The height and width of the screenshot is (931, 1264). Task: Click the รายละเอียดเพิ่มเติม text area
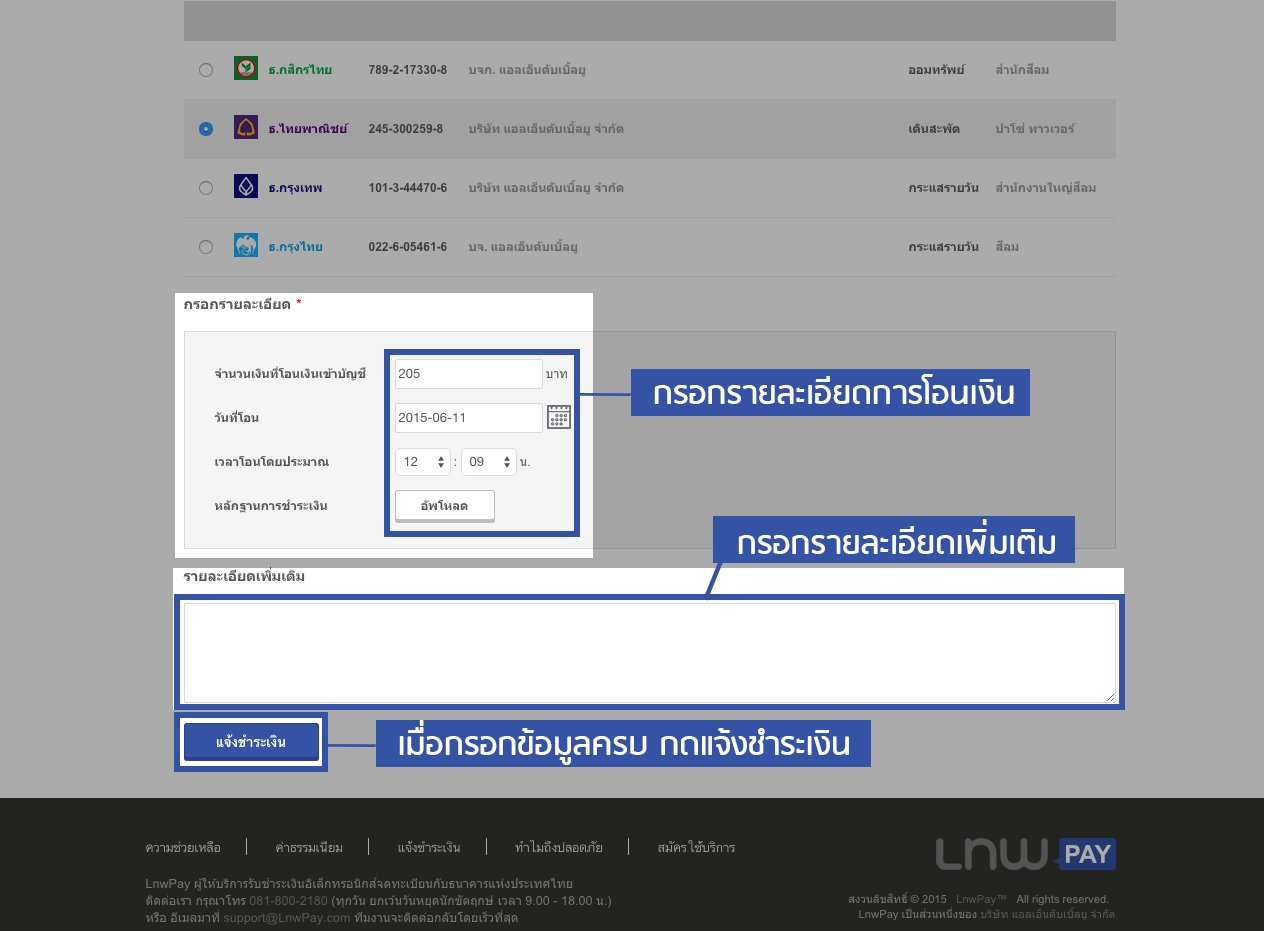click(x=649, y=652)
